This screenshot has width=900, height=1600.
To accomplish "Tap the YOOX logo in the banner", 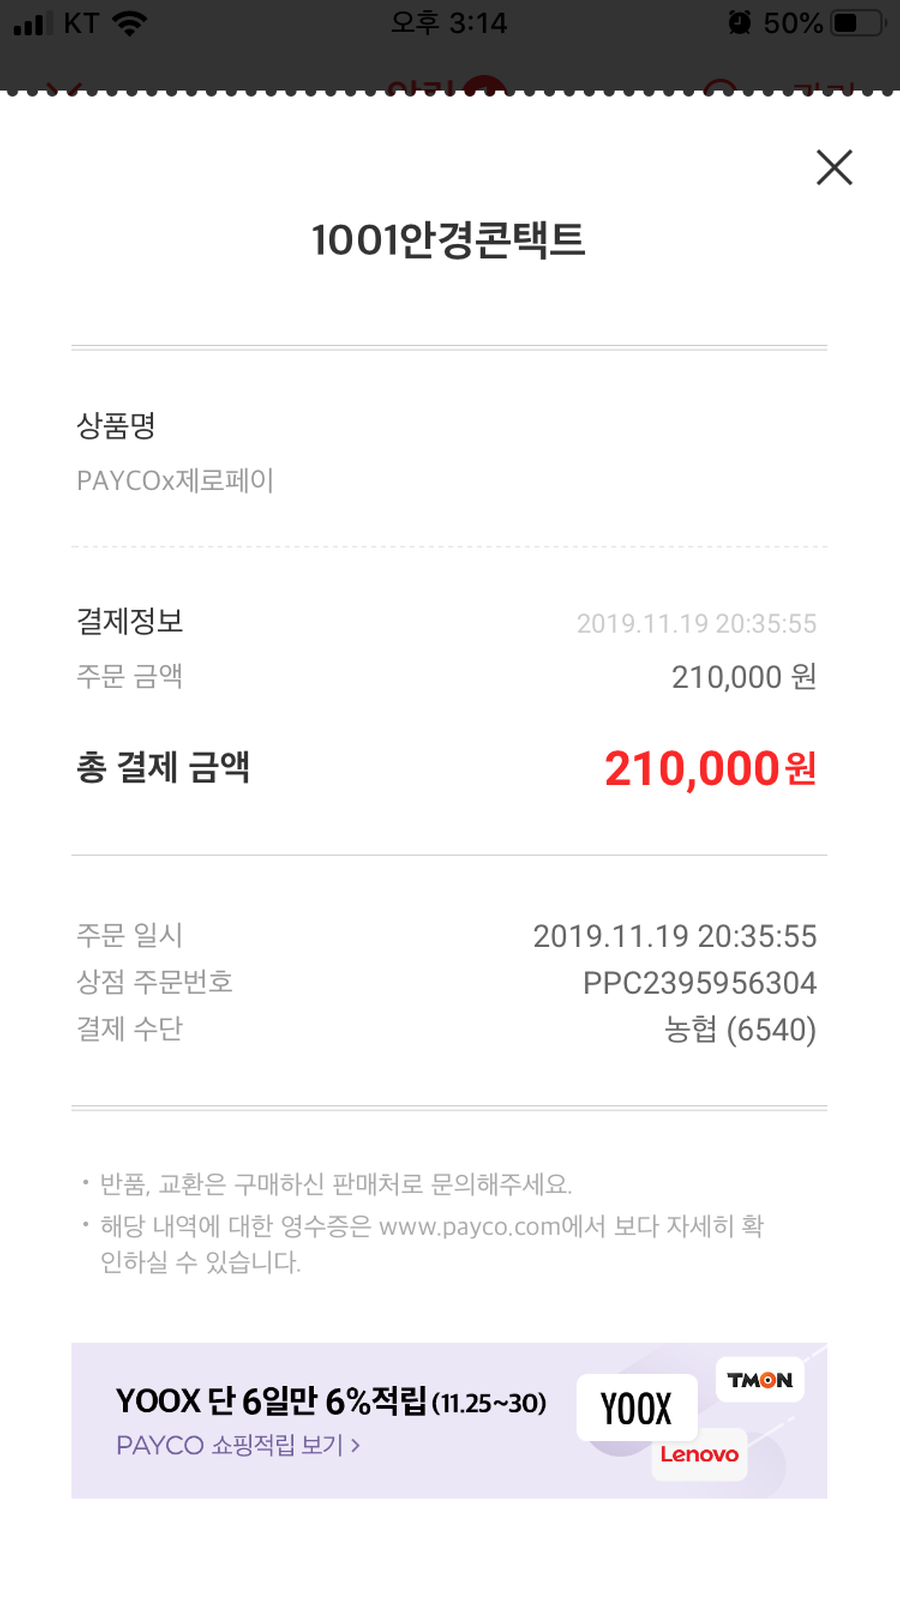I will coord(636,1408).
